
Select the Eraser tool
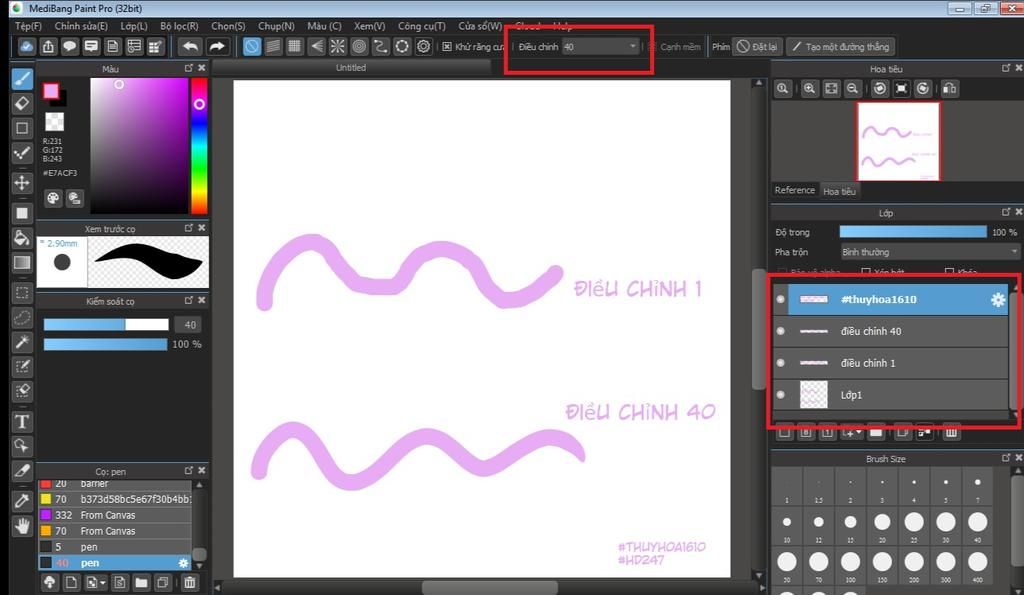tap(22, 103)
